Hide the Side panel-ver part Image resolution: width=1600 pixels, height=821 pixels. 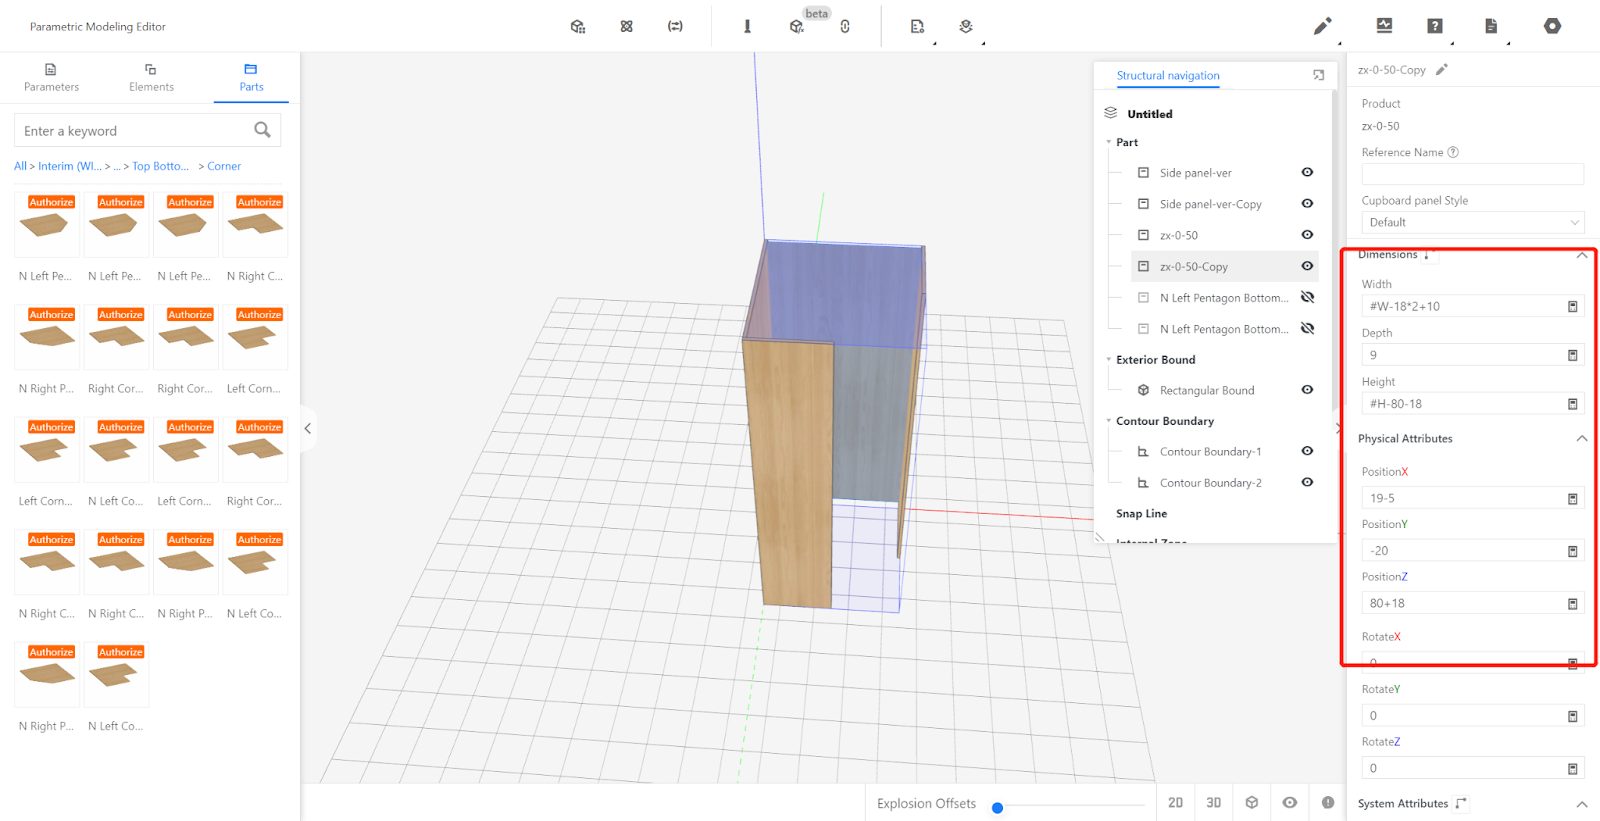(1307, 173)
